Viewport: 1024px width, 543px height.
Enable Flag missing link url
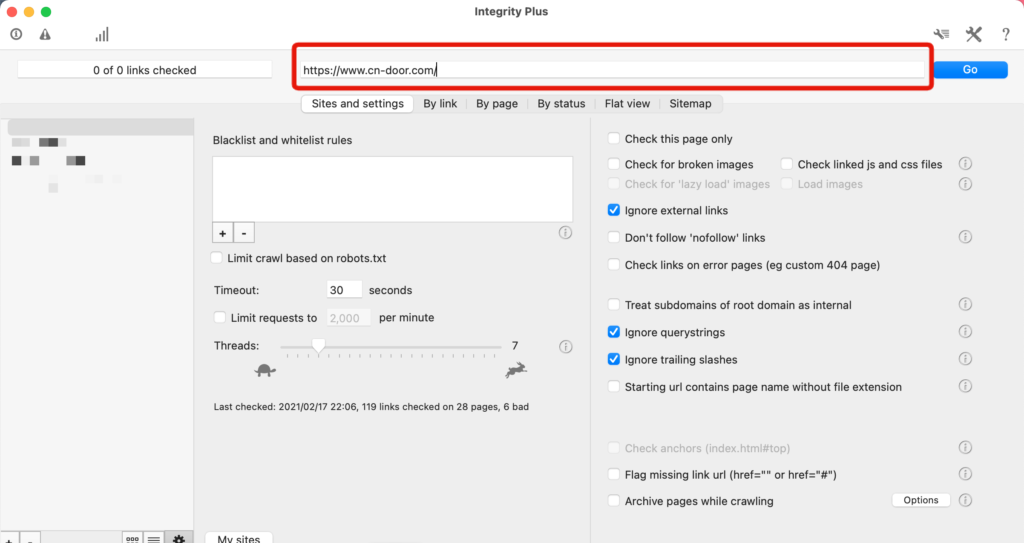pos(614,474)
